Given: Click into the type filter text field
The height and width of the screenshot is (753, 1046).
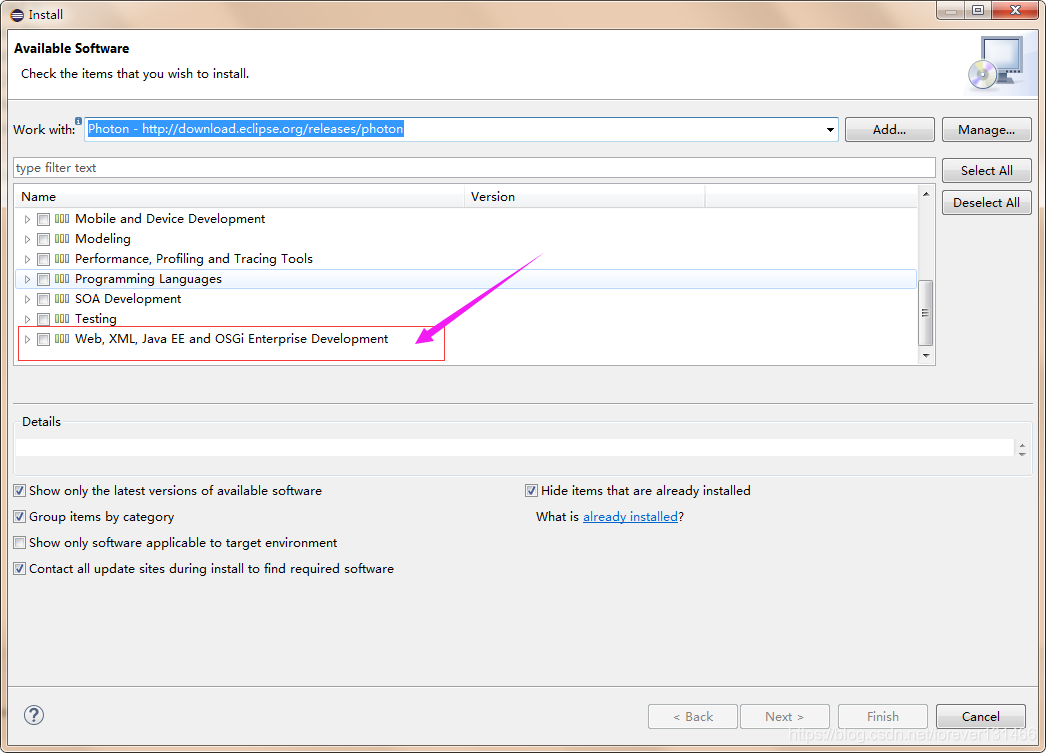Looking at the screenshot, I should click(x=474, y=168).
